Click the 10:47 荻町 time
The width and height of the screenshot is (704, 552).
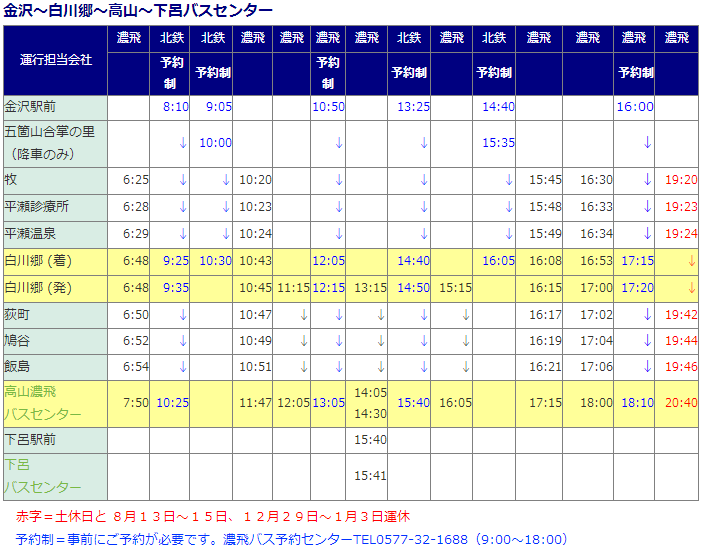pyautogui.click(x=255, y=314)
